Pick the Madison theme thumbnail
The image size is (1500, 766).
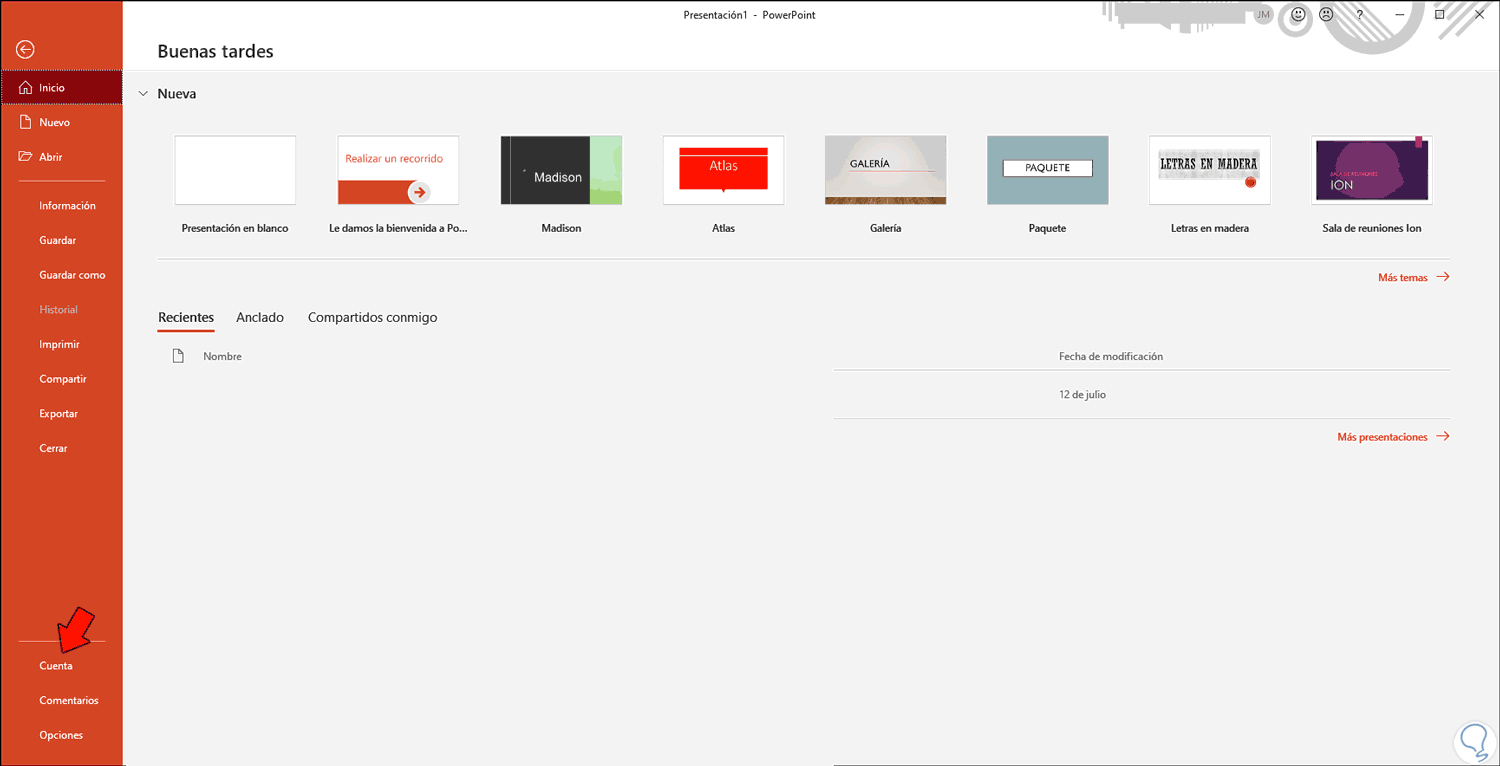(561, 171)
